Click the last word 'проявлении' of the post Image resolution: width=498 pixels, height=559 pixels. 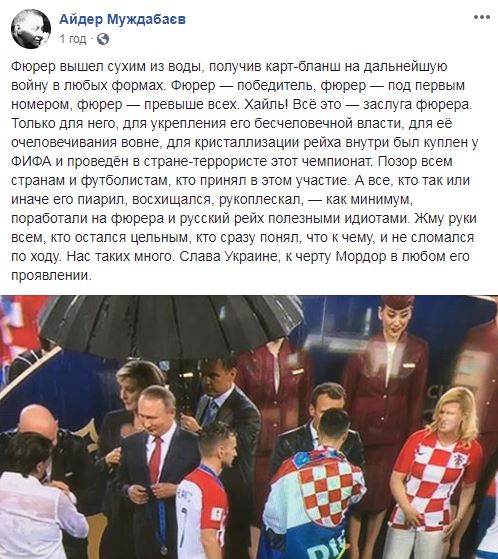coord(51,276)
